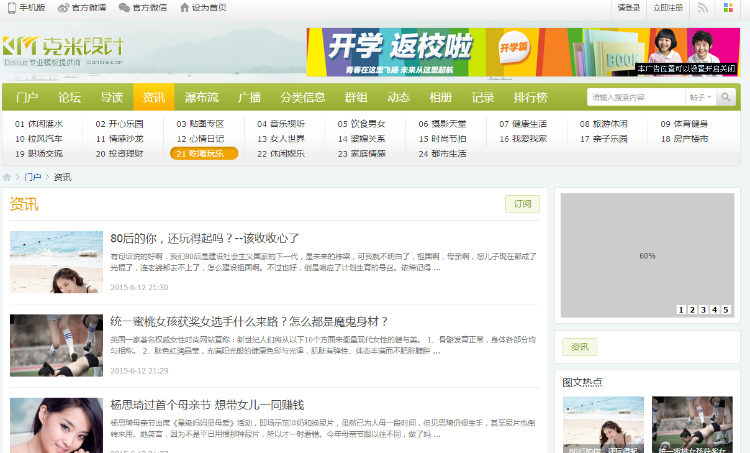Open the 群组 navigation tab

point(356,97)
